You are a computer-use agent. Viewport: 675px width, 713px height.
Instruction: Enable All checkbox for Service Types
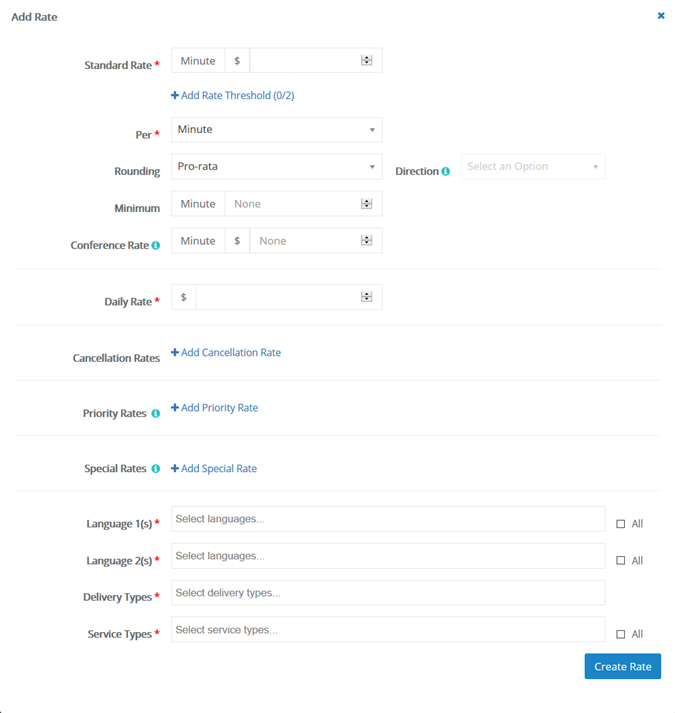coord(621,635)
